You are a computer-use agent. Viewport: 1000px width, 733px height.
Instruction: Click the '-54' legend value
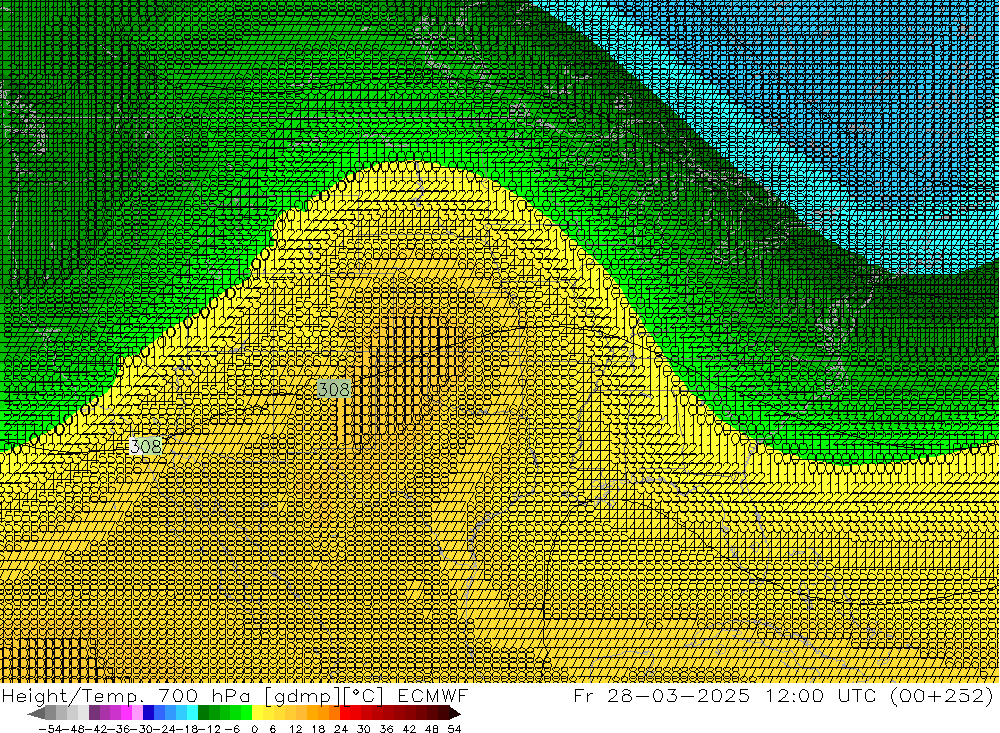50,729
